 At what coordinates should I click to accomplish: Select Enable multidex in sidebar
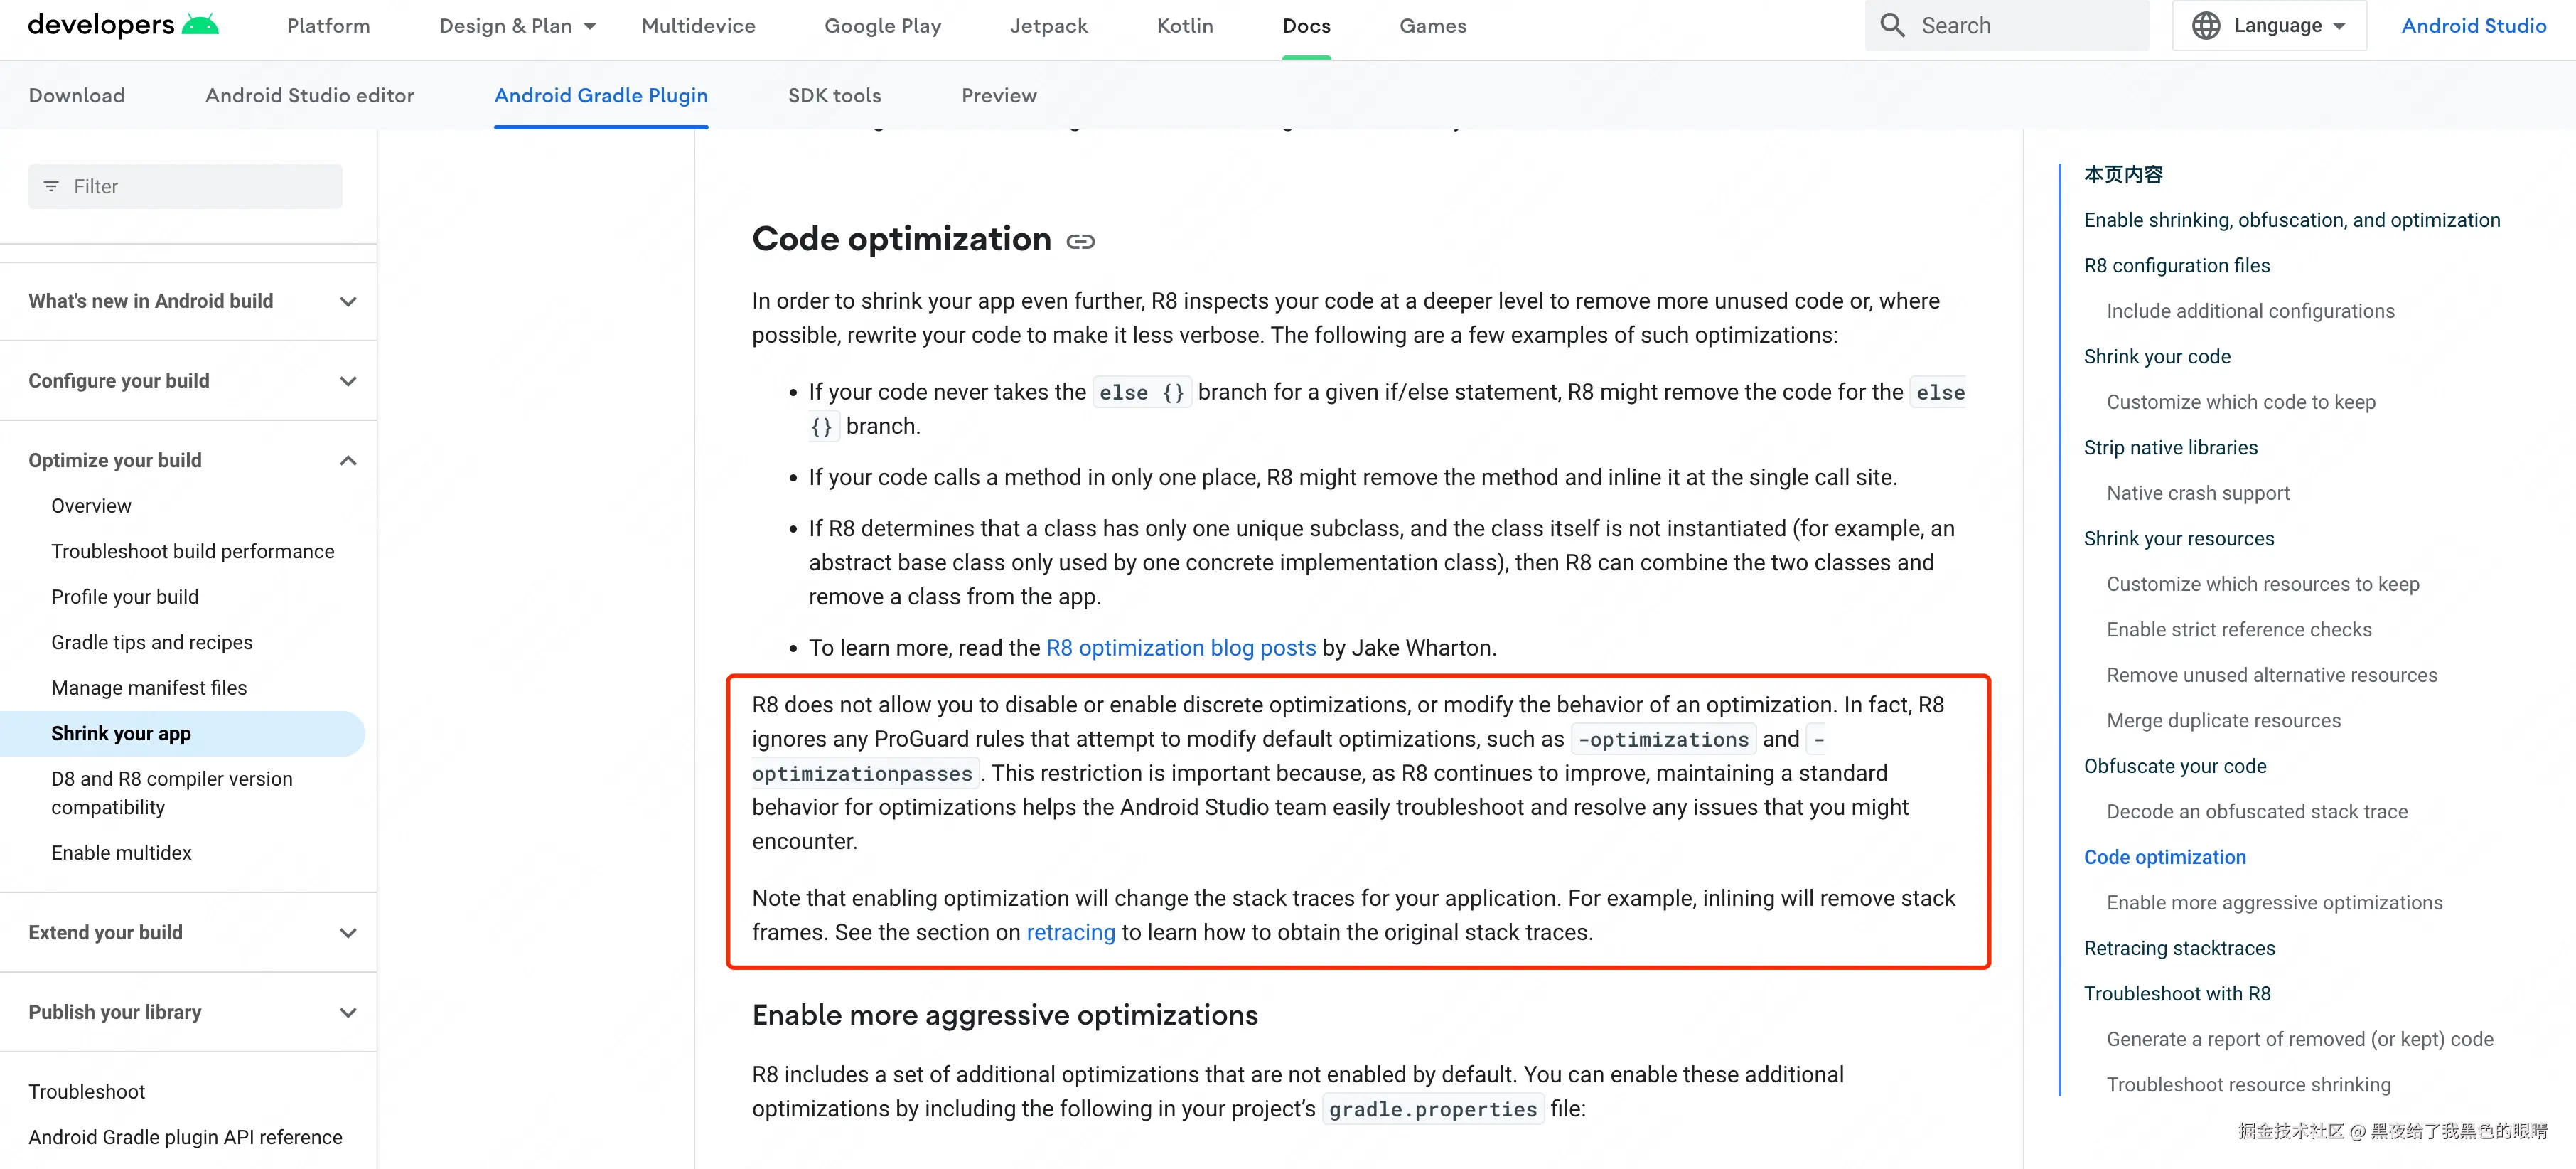coord(121,852)
